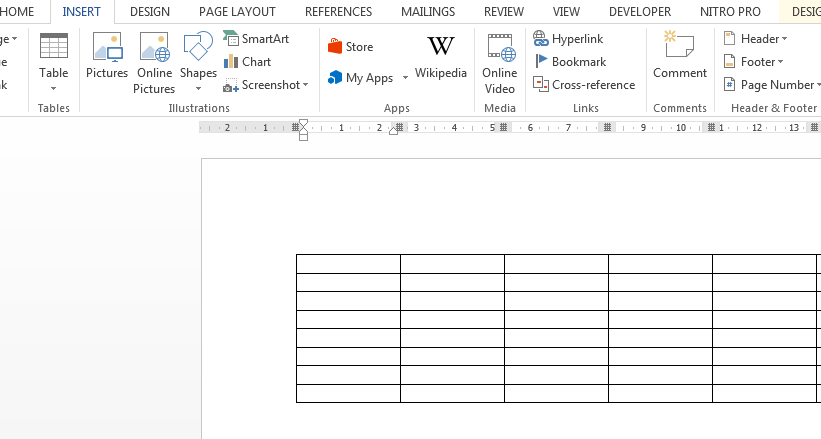The height and width of the screenshot is (439, 821).
Task: Click the Page Number icon
Action: (729, 84)
